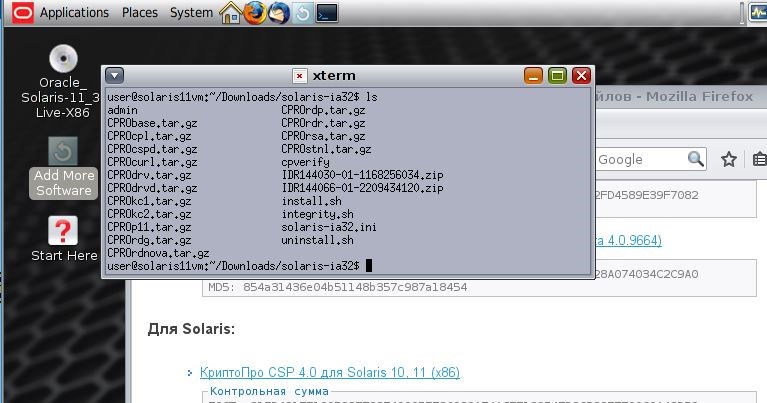This screenshot has width=767, height=403.
Task: Minimize the xterm window
Action: coord(533,75)
